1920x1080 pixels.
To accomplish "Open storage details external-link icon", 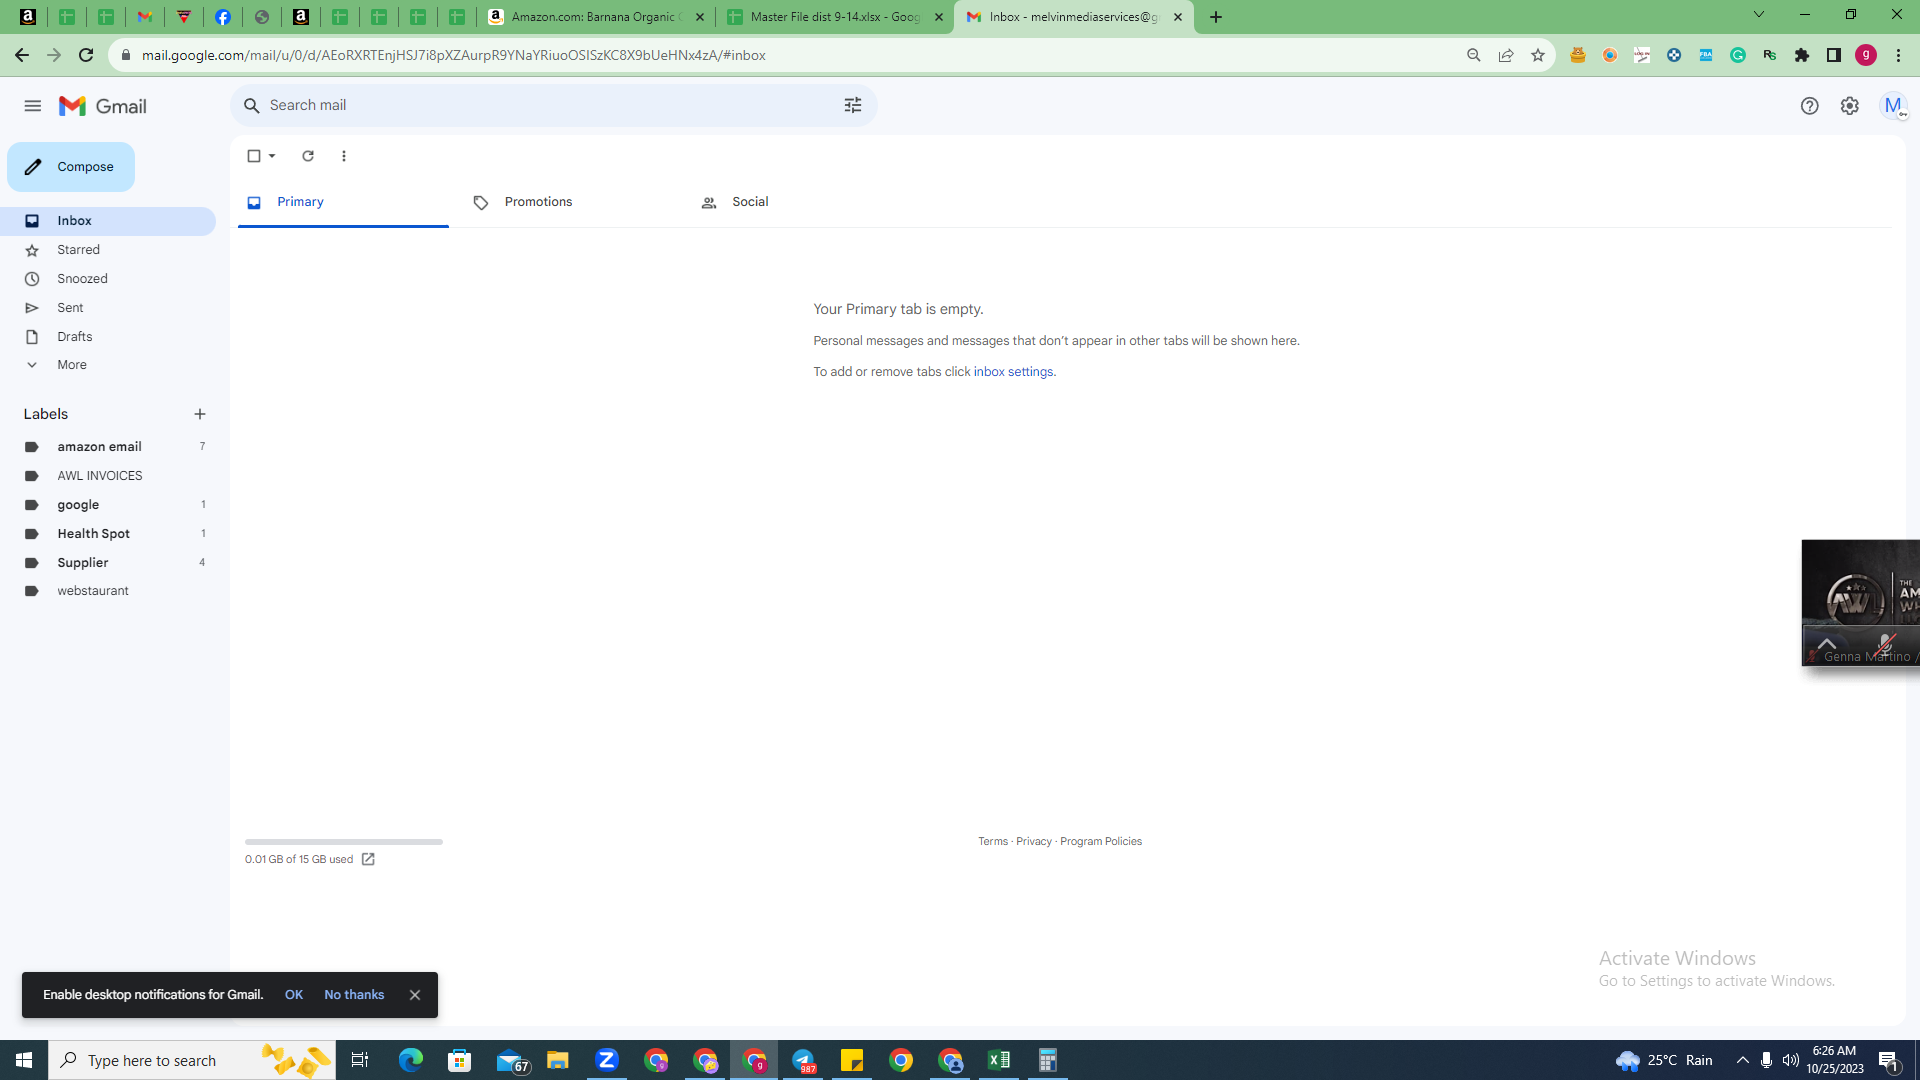I will (368, 860).
